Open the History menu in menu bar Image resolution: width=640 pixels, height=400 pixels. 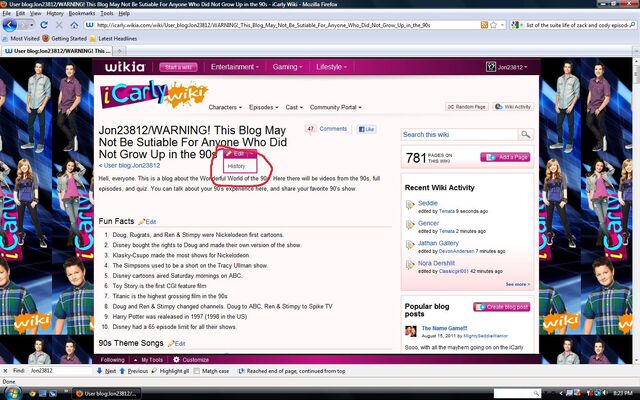tap(55, 13)
